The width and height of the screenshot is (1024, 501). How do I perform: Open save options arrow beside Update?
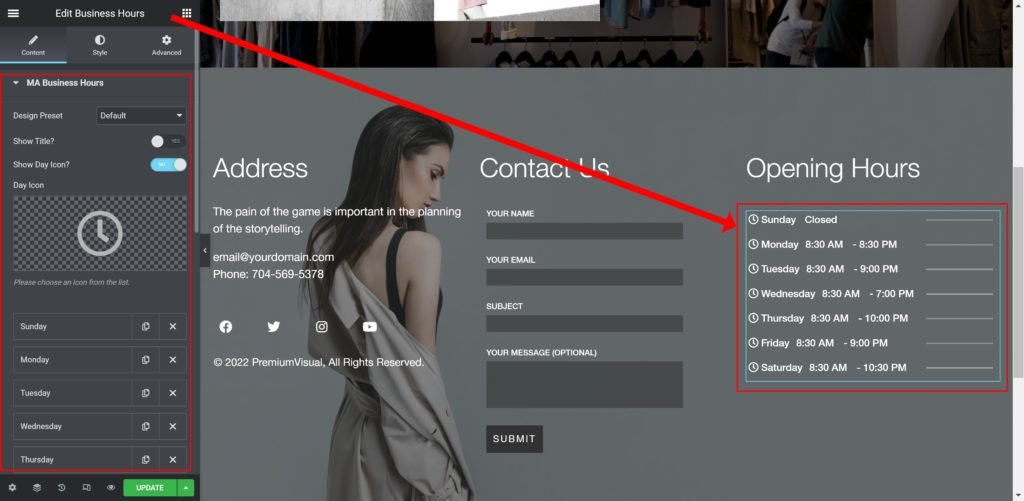(186, 488)
